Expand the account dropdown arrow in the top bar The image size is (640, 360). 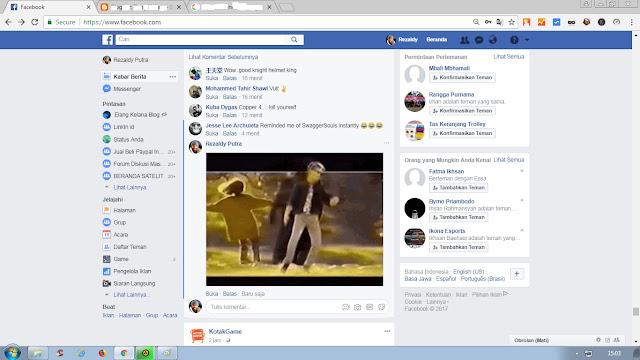(527, 40)
